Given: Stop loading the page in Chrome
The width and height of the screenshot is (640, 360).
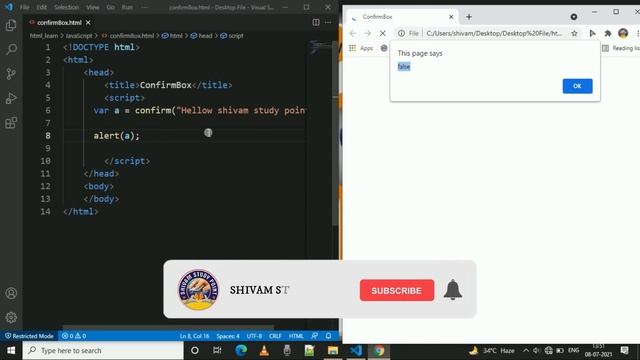Looking at the screenshot, I should (382, 33).
